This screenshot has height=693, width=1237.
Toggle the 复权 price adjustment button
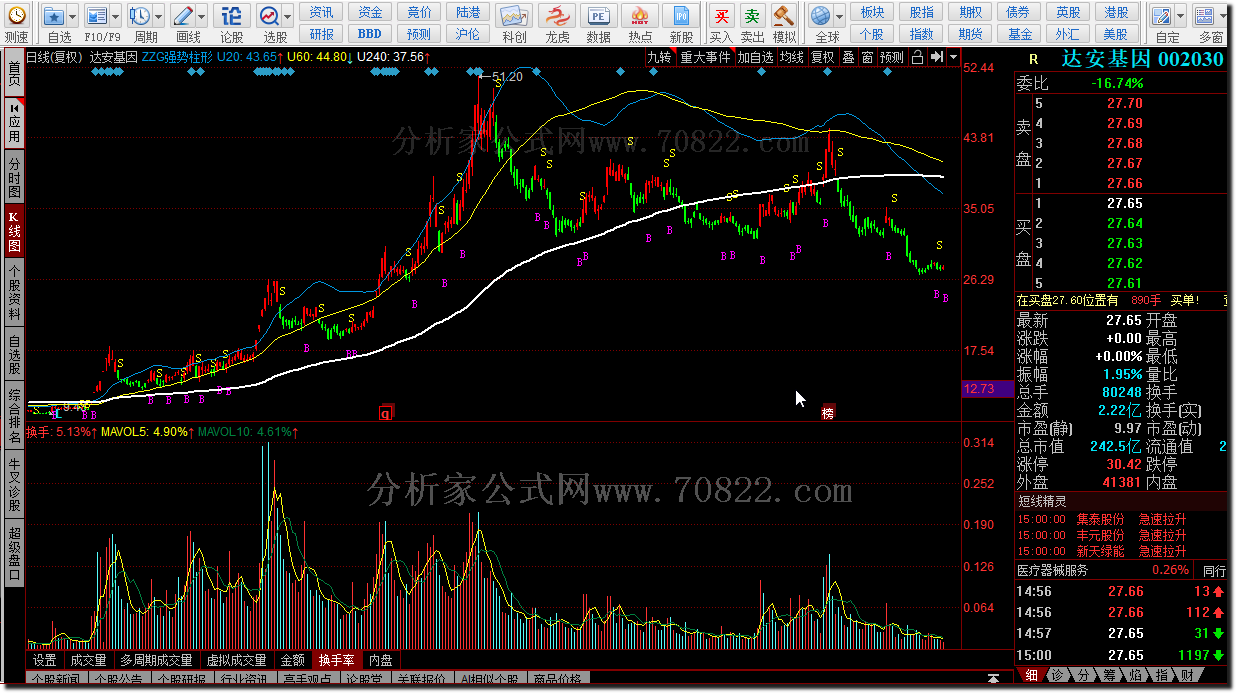[x=822, y=57]
